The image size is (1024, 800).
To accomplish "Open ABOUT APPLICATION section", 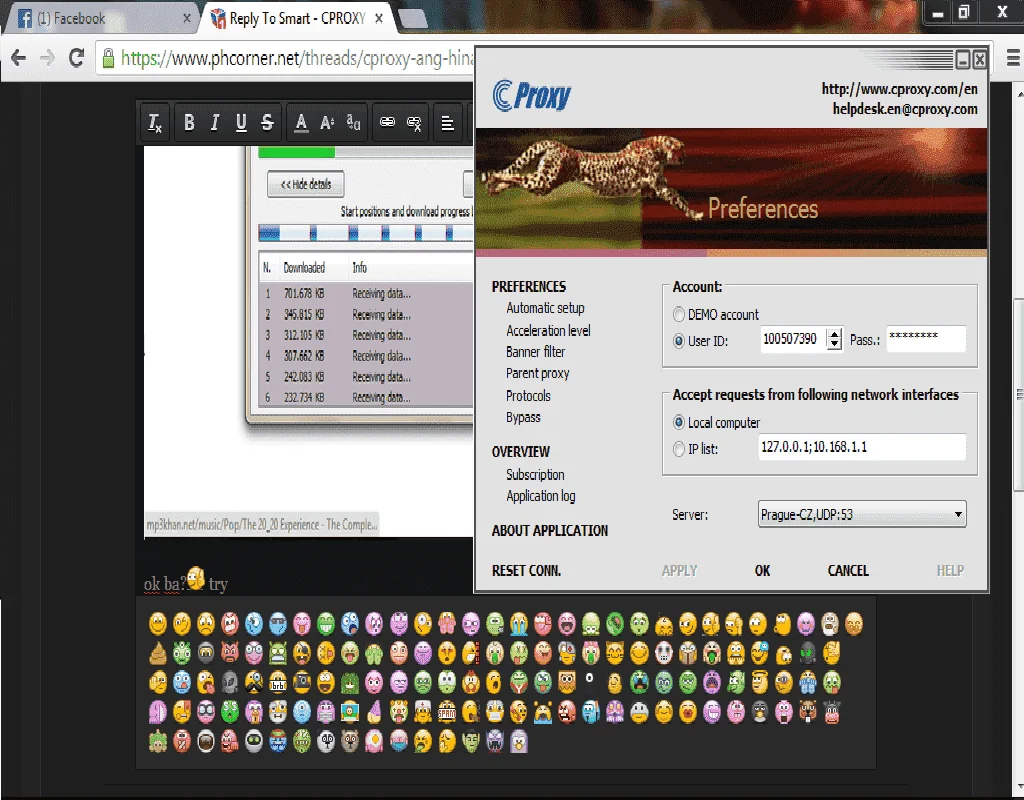I will click(550, 530).
